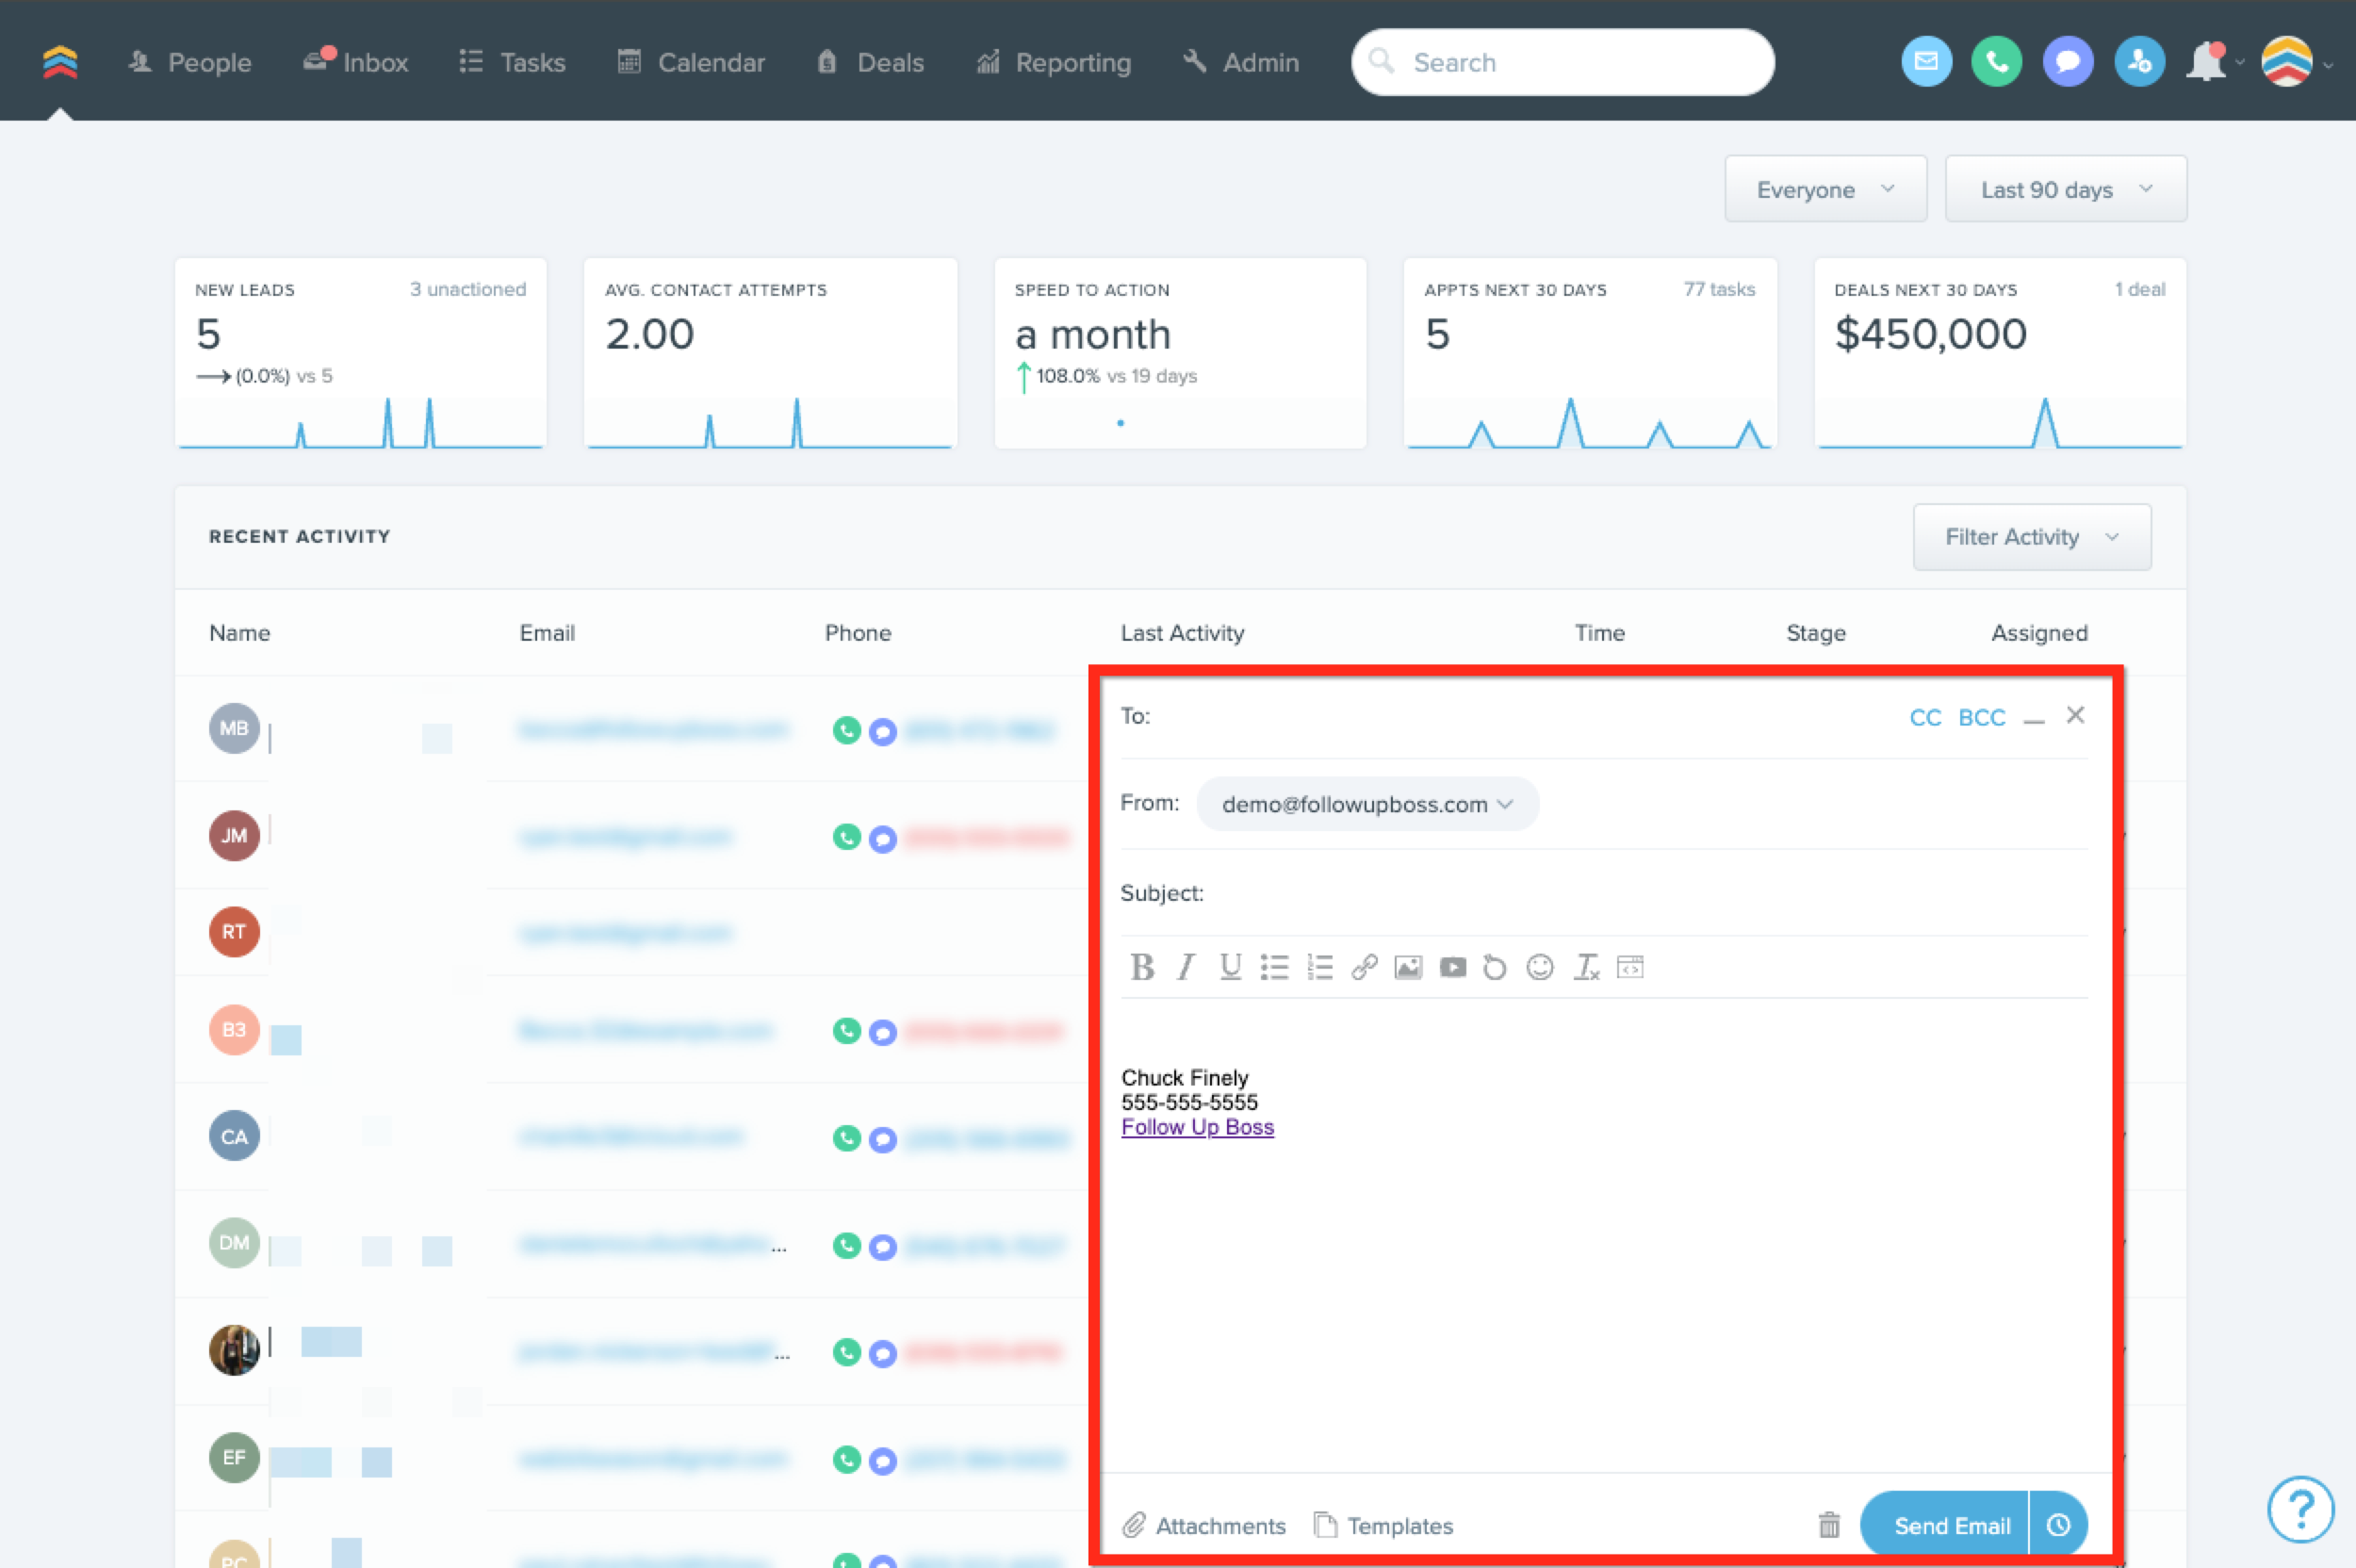The height and width of the screenshot is (1568, 2356).
Task: Click the Follow Up Boss signature link
Action: (x=1197, y=1127)
